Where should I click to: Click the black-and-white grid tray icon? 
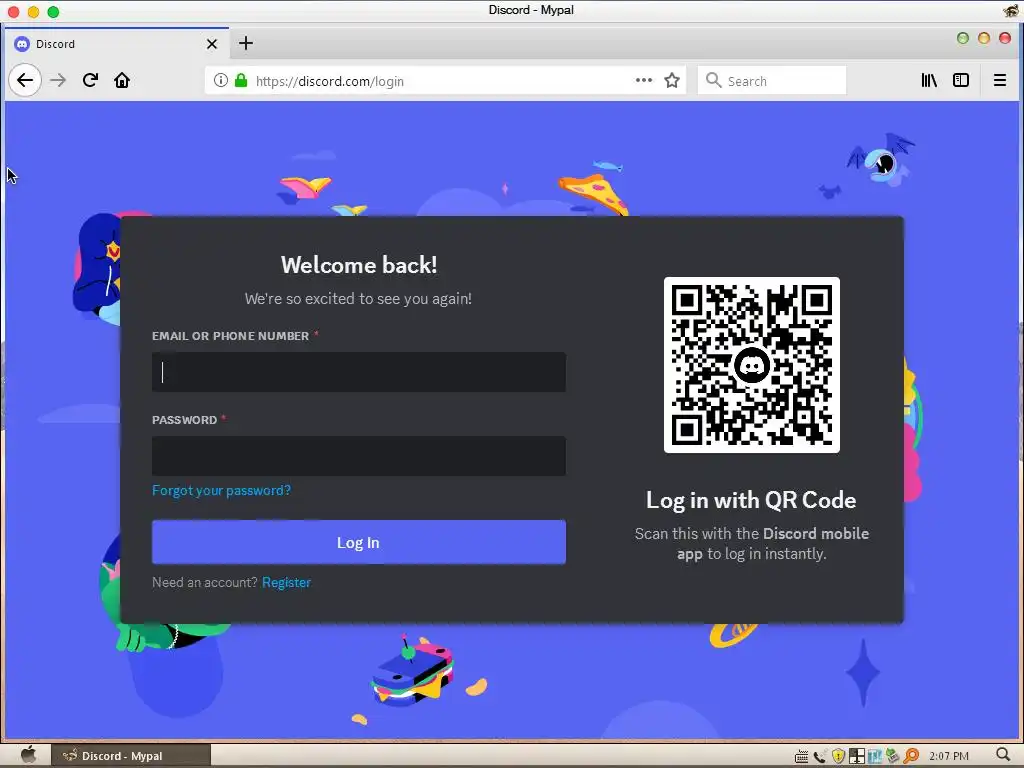tap(857, 756)
